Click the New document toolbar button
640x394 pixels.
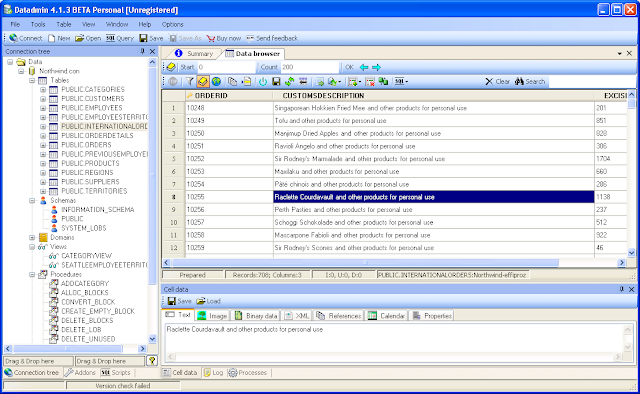(59, 38)
